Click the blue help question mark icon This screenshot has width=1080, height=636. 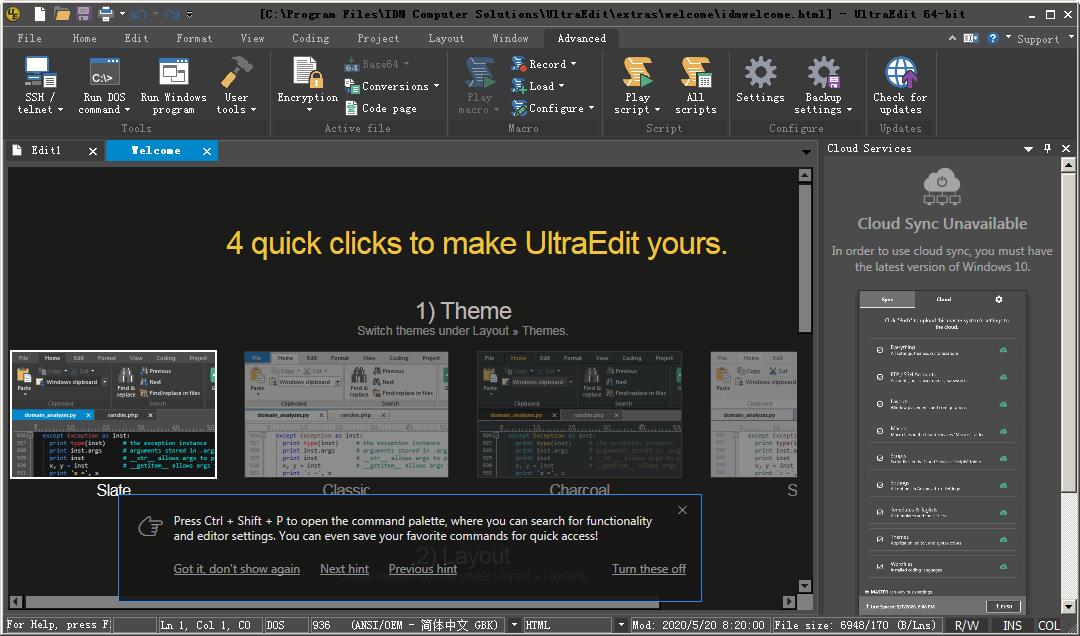point(993,39)
